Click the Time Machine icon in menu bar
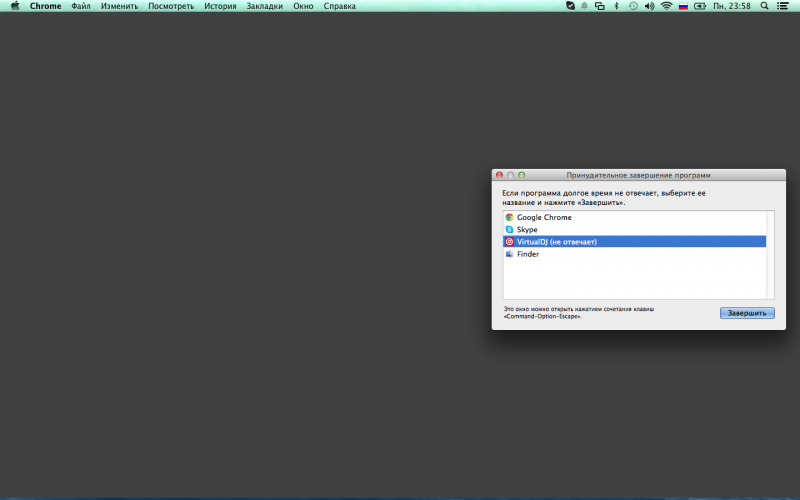Viewport: 800px width, 500px height. coord(633,6)
